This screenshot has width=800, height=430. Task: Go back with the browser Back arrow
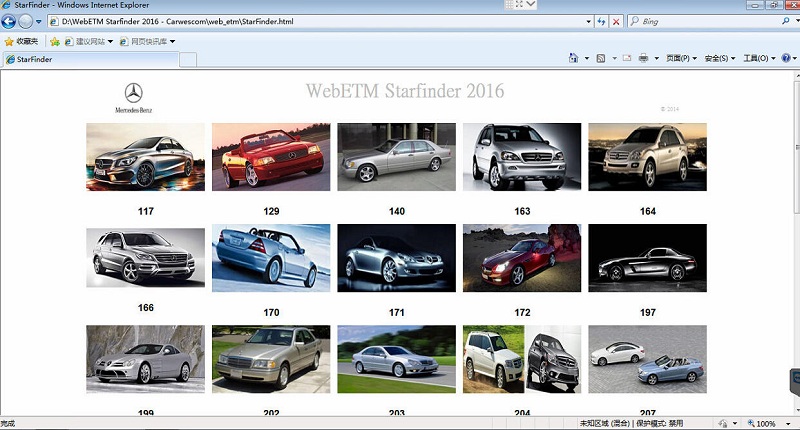pyautogui.click(x=9, y=21)
